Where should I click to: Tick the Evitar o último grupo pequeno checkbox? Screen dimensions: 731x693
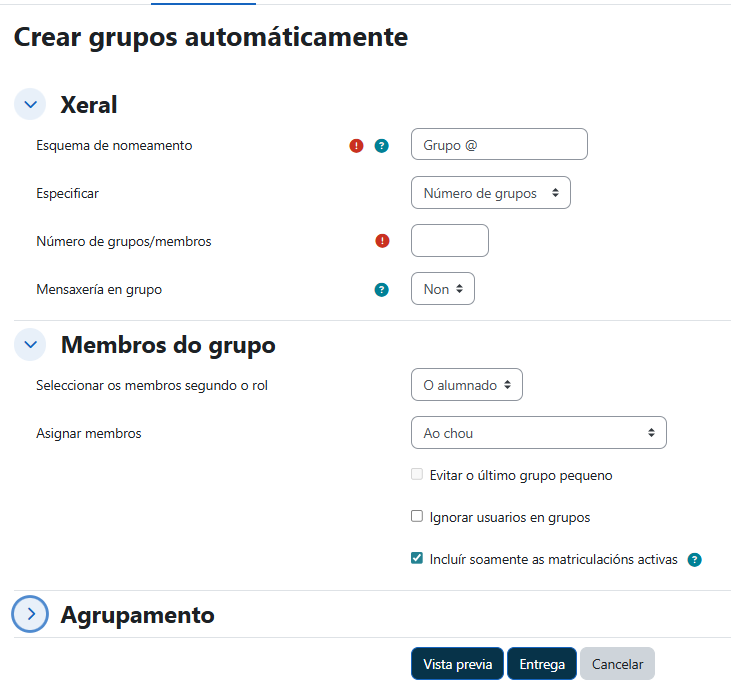click(x=417, y=475)
